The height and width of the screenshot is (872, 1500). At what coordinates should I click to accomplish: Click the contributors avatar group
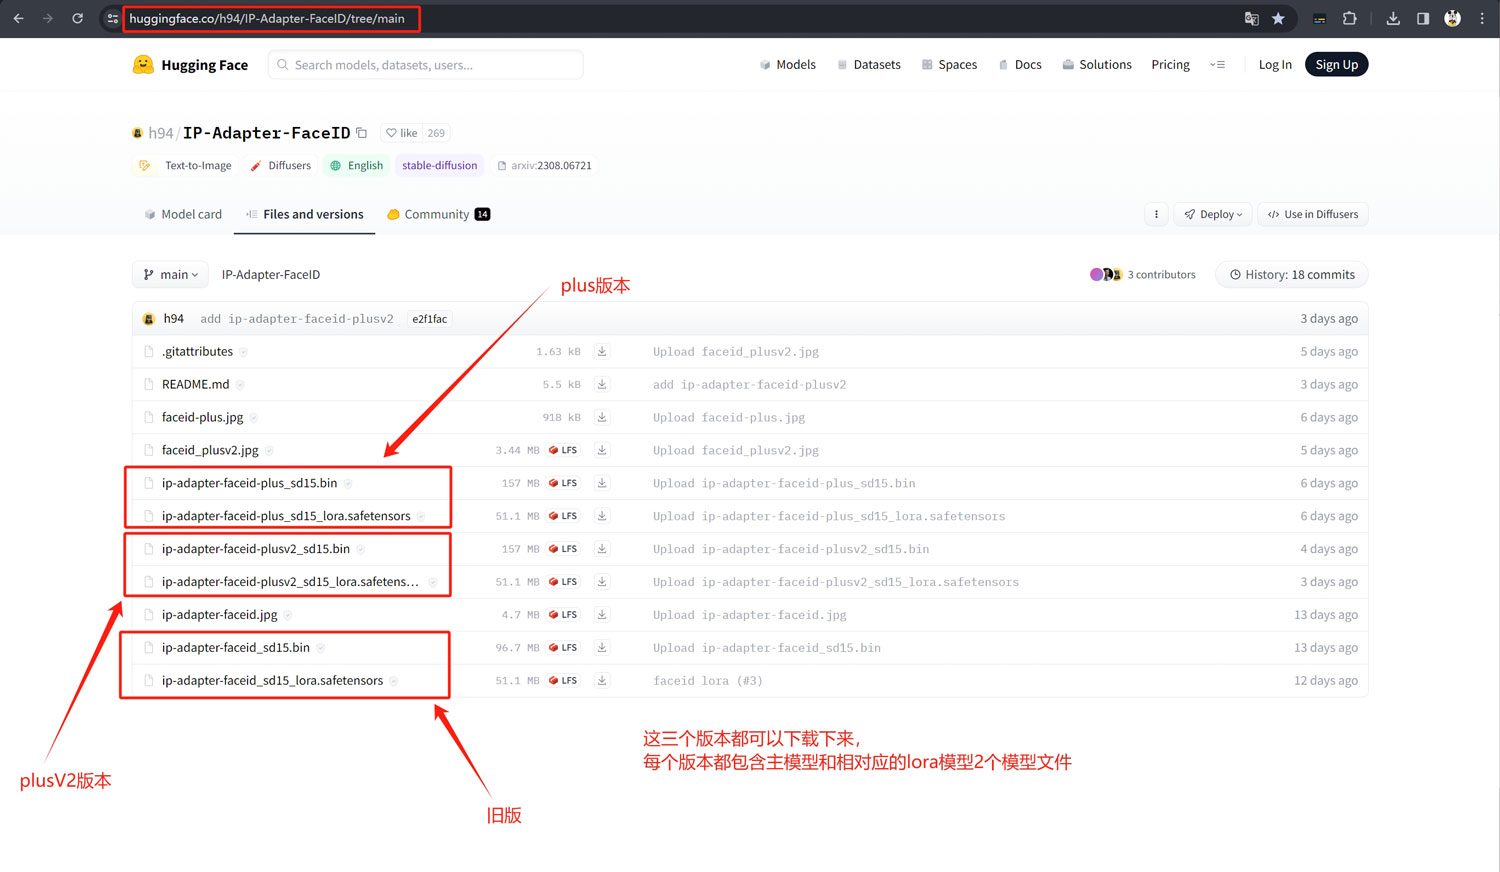pos(1105,274)
